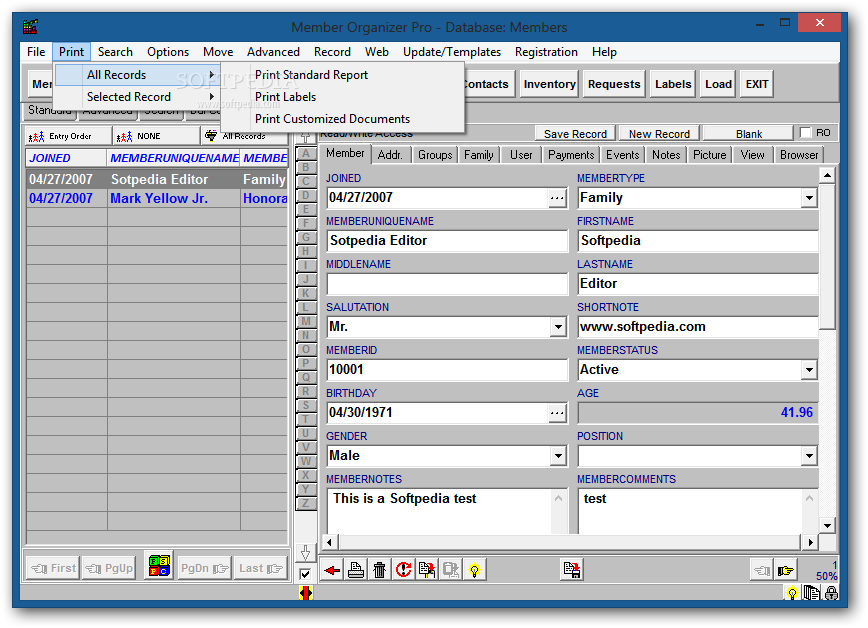This screenshot has width=868, height=628.
Task: Click the documents icon in status bar
Action: 812,593
